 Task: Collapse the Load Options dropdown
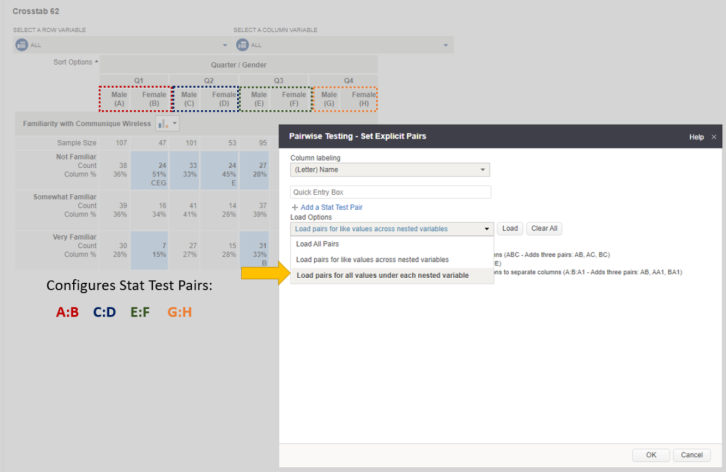(392, 228)
